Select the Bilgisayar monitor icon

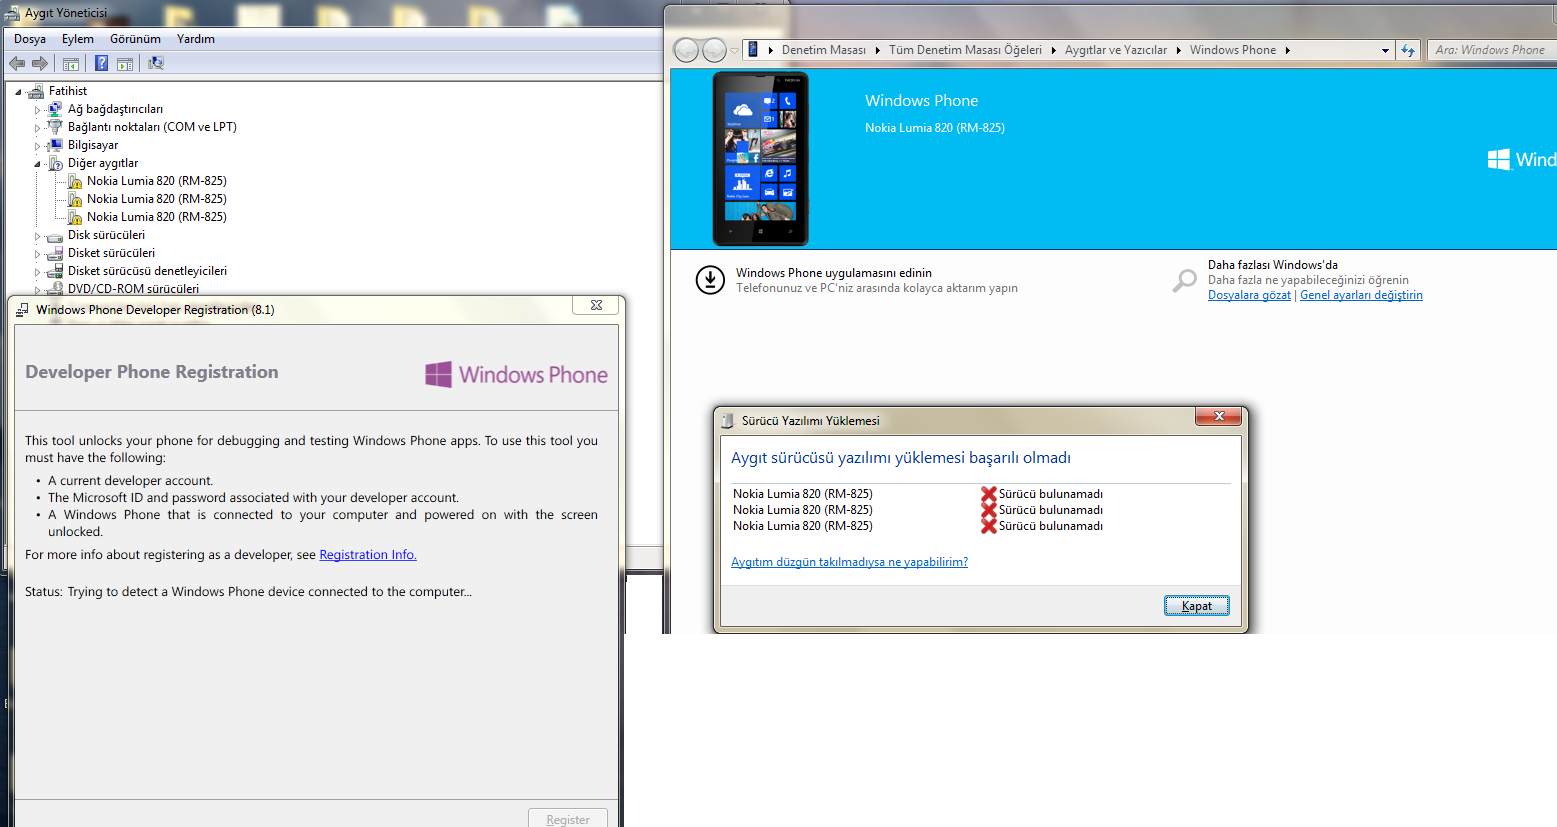coord(55,145)
